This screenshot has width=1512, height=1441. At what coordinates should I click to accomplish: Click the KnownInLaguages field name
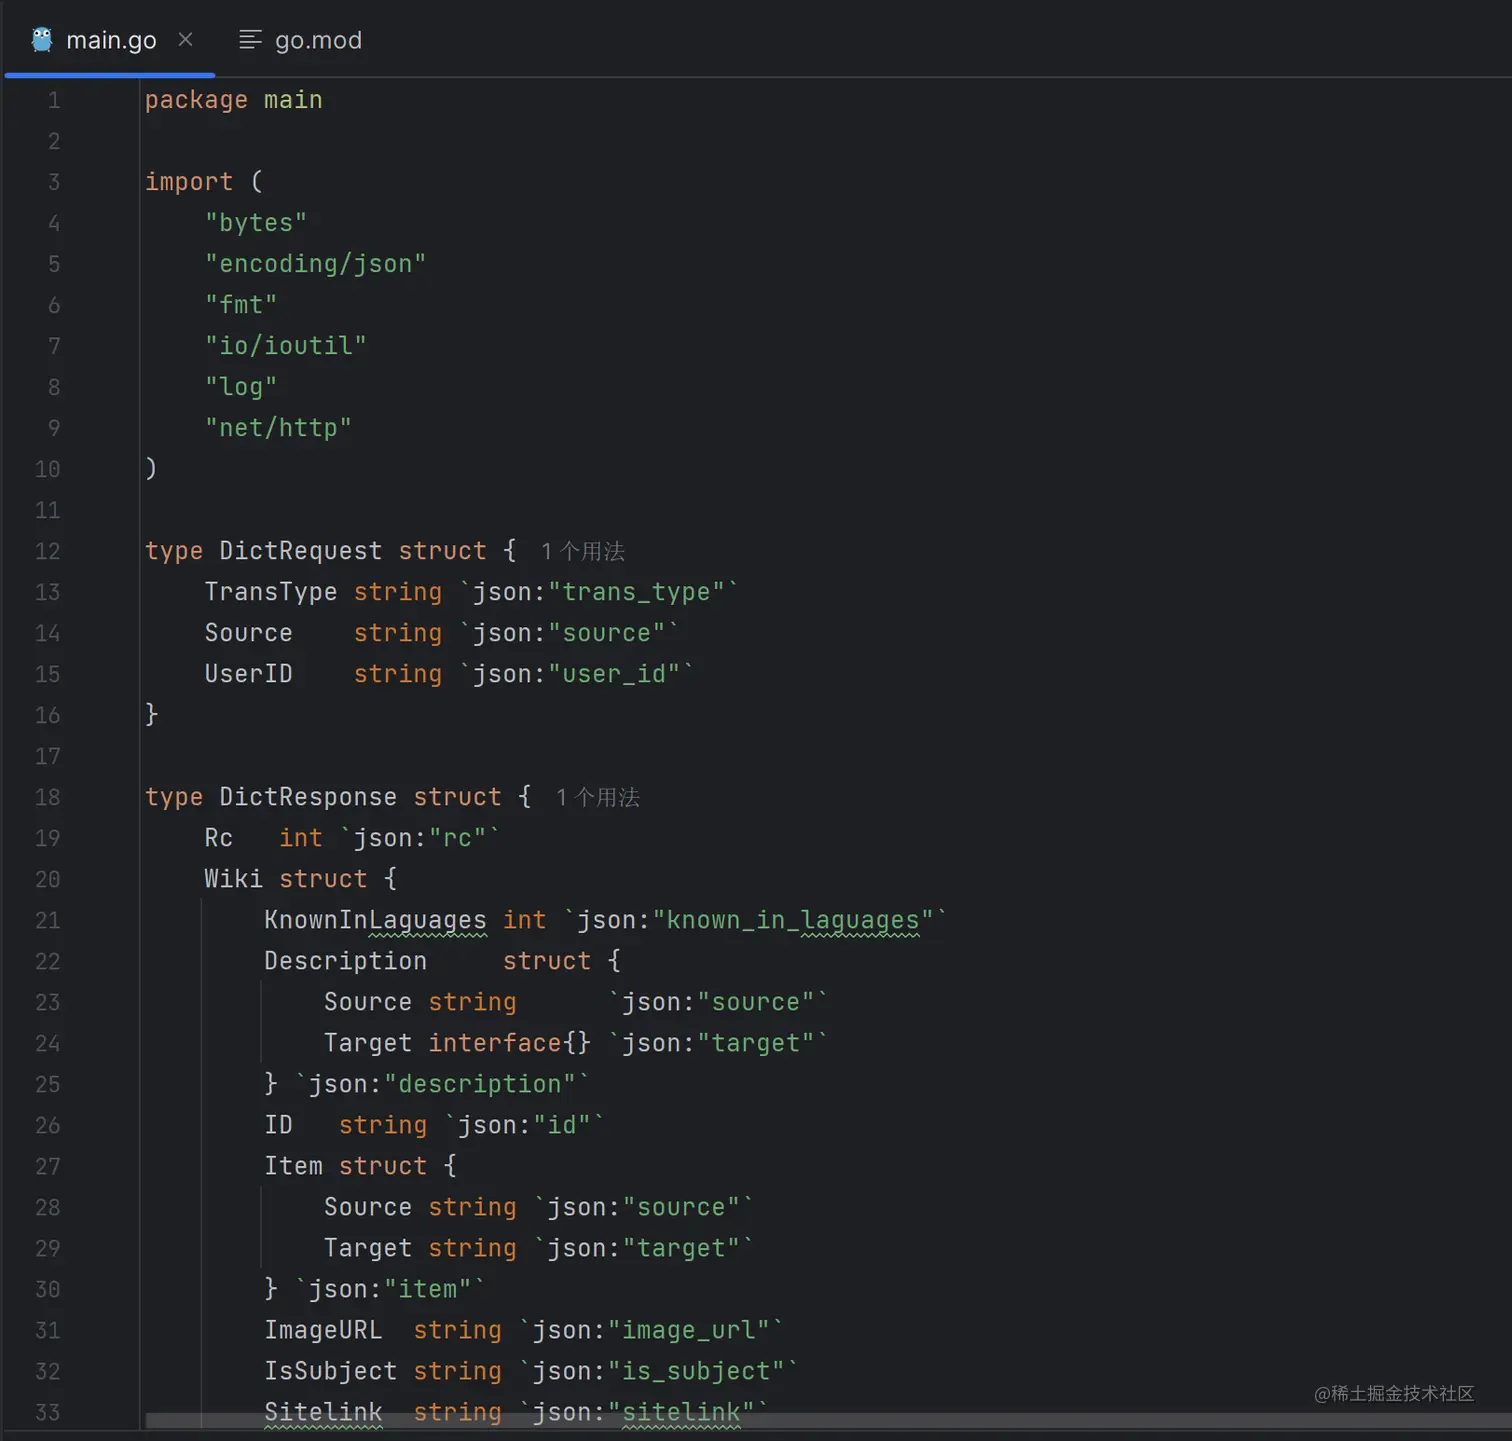coord(376,920)
